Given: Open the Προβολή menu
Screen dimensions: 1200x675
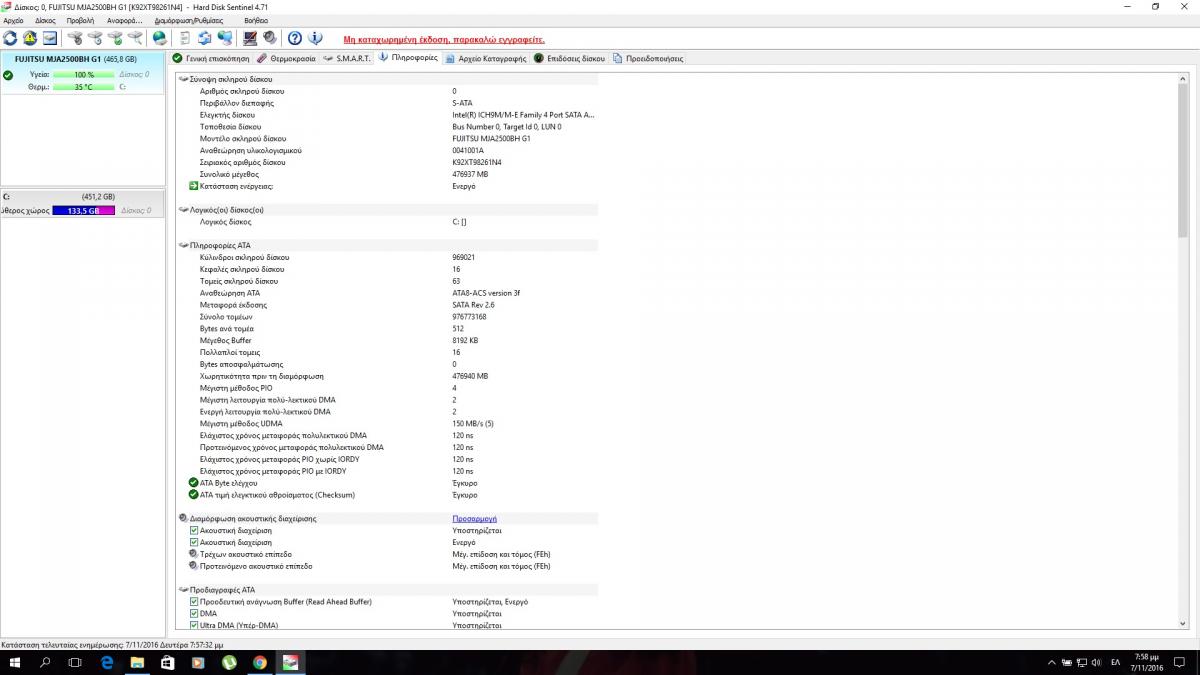Looking at the screenshot, I should 80,20.
